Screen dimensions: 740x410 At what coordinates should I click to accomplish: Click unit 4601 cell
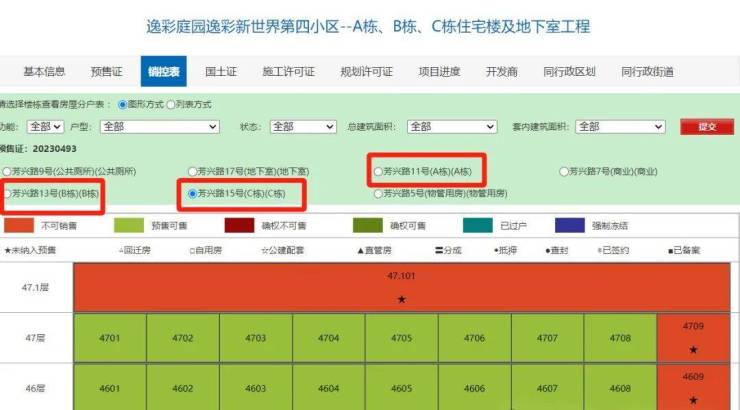(x=109, y=388)
